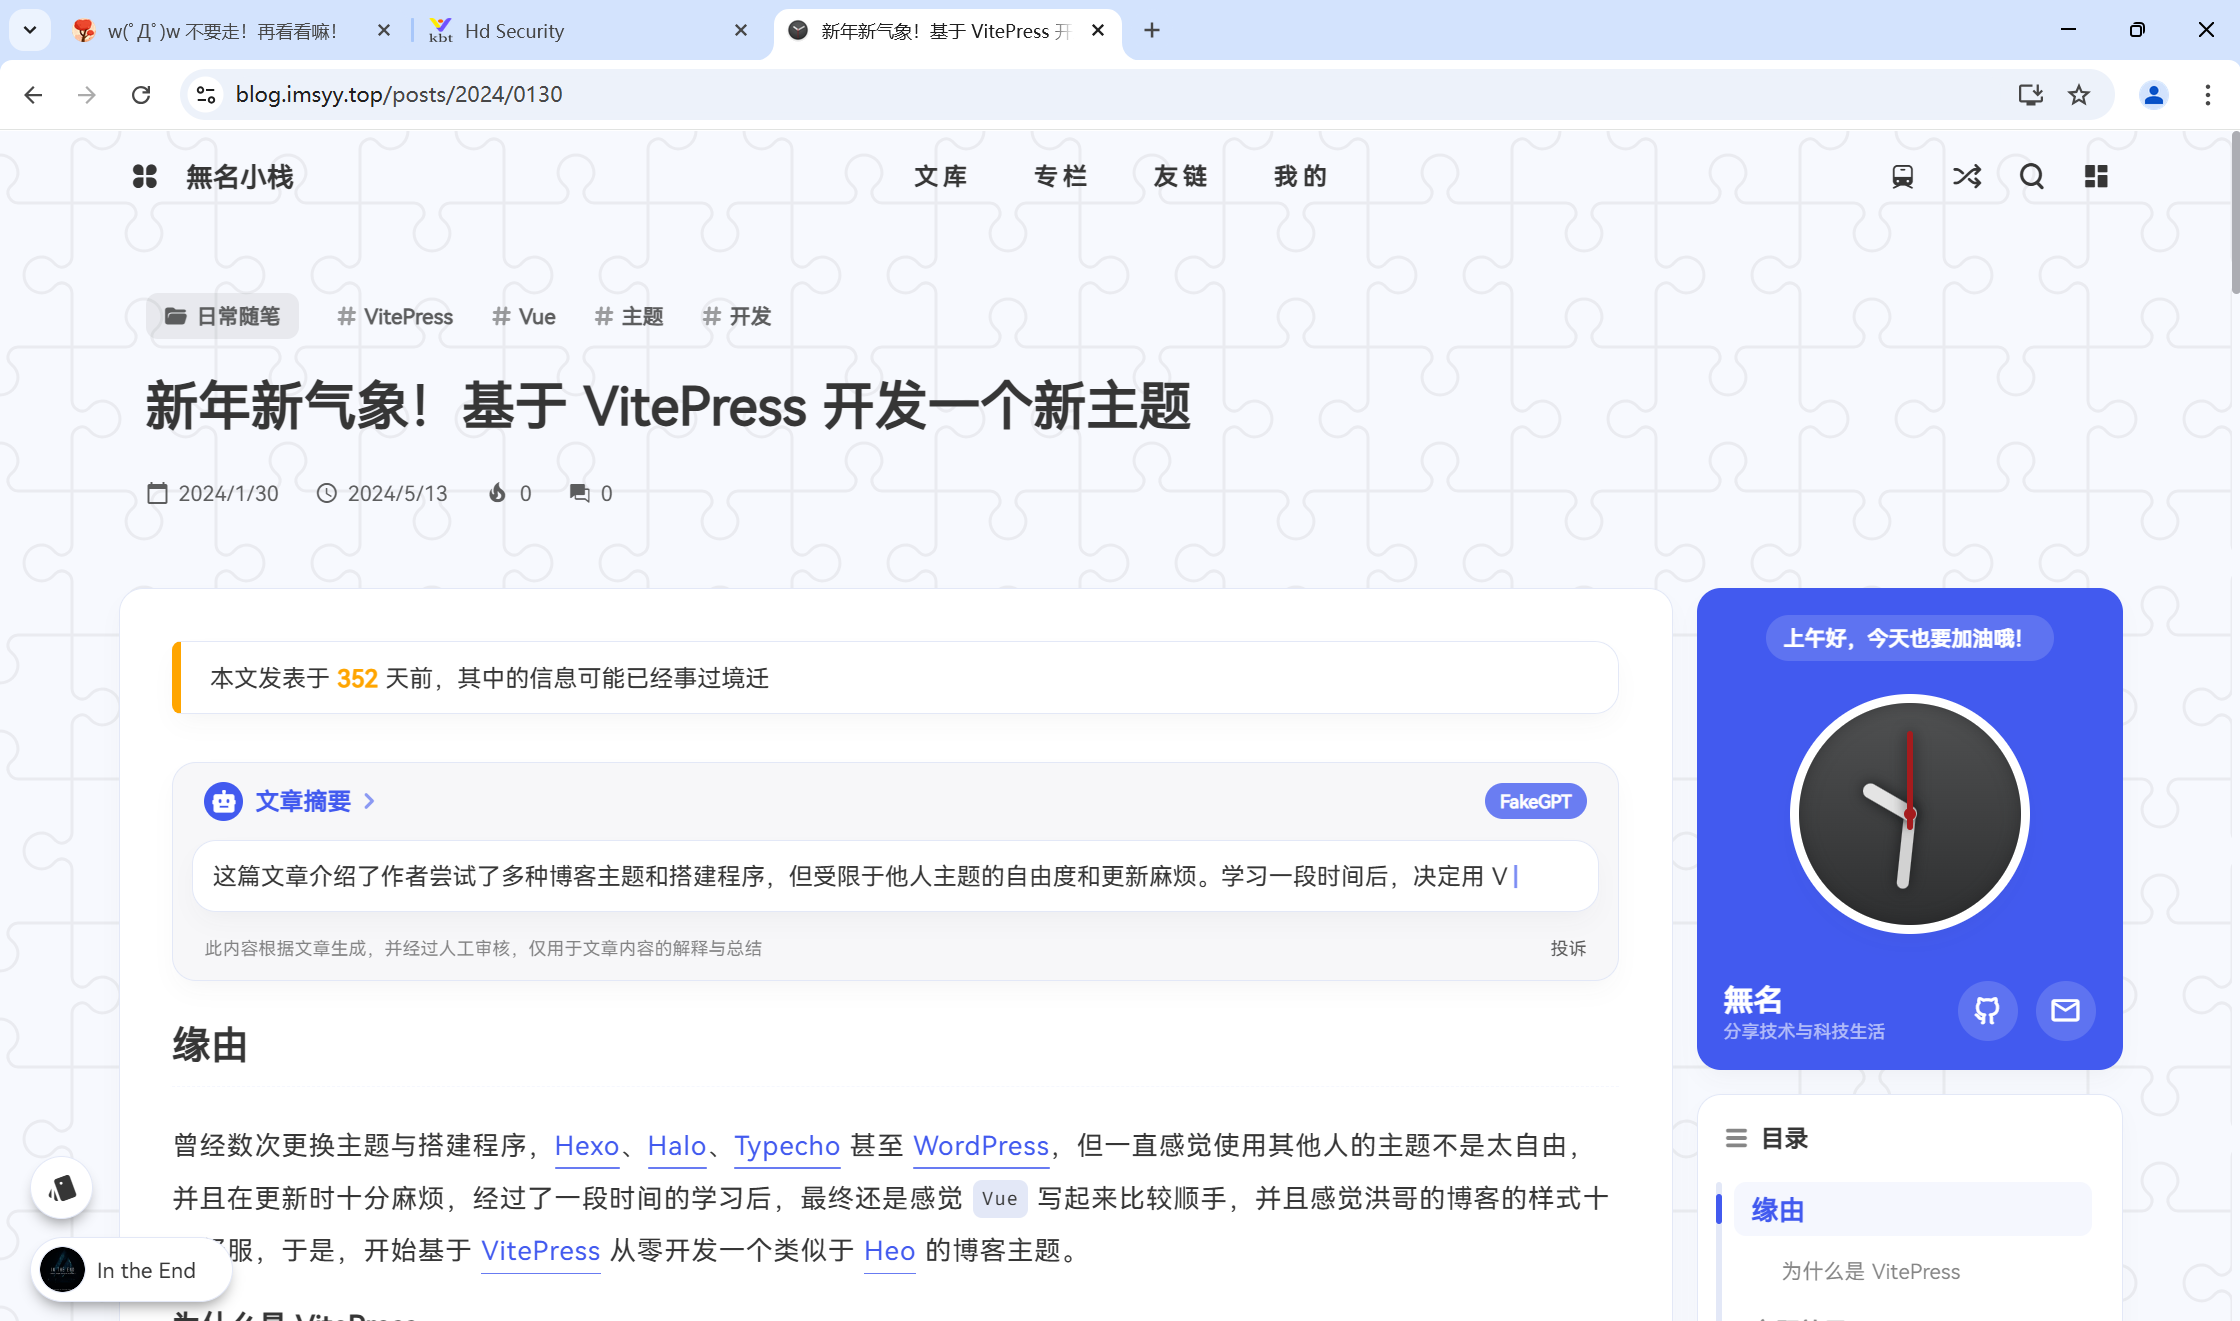Close the Hd Security tab

741,31
